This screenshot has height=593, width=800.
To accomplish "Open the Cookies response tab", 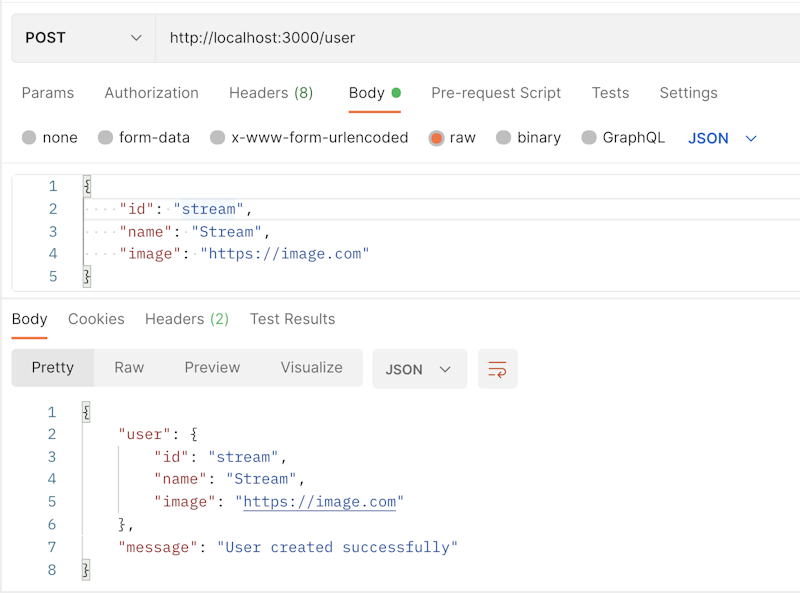I will 96,319.
